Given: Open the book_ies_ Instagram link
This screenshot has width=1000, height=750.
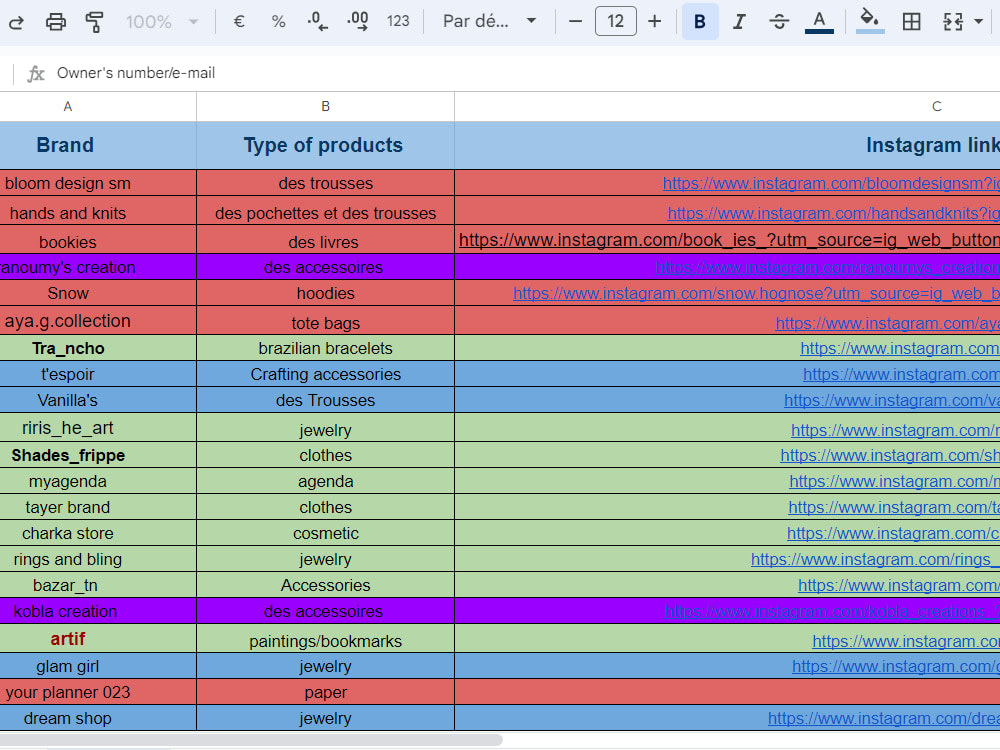Looking at the screenshot, I should 729,240.
